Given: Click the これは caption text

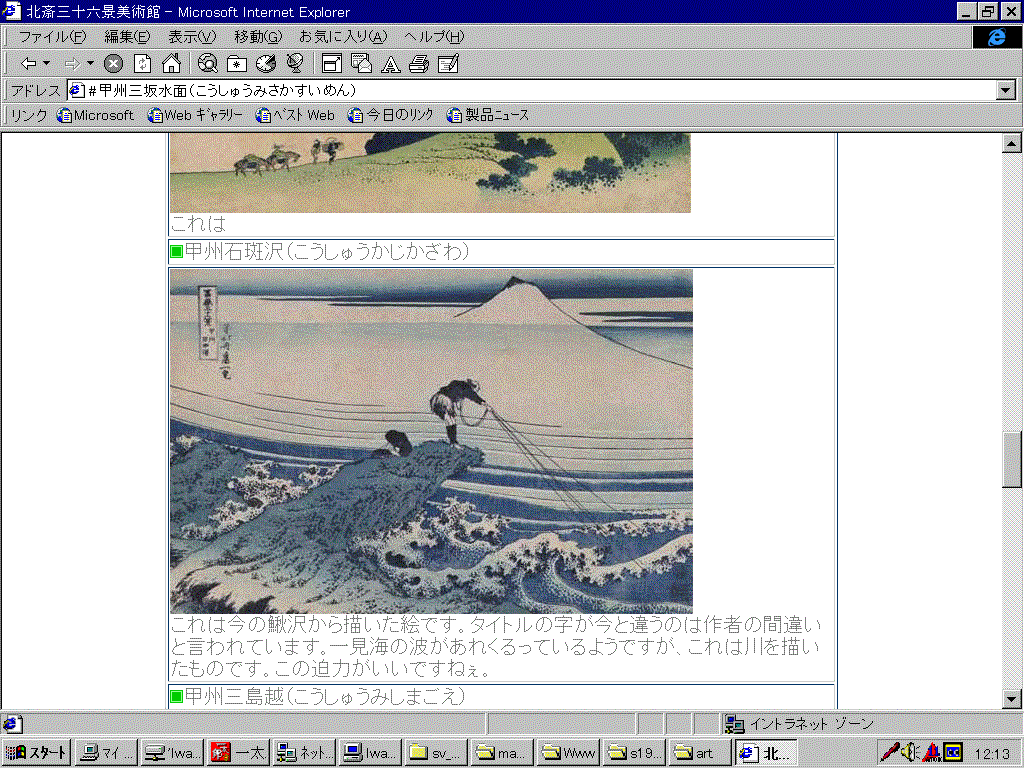Looking at the screenshot, I should tap(198, 224).
